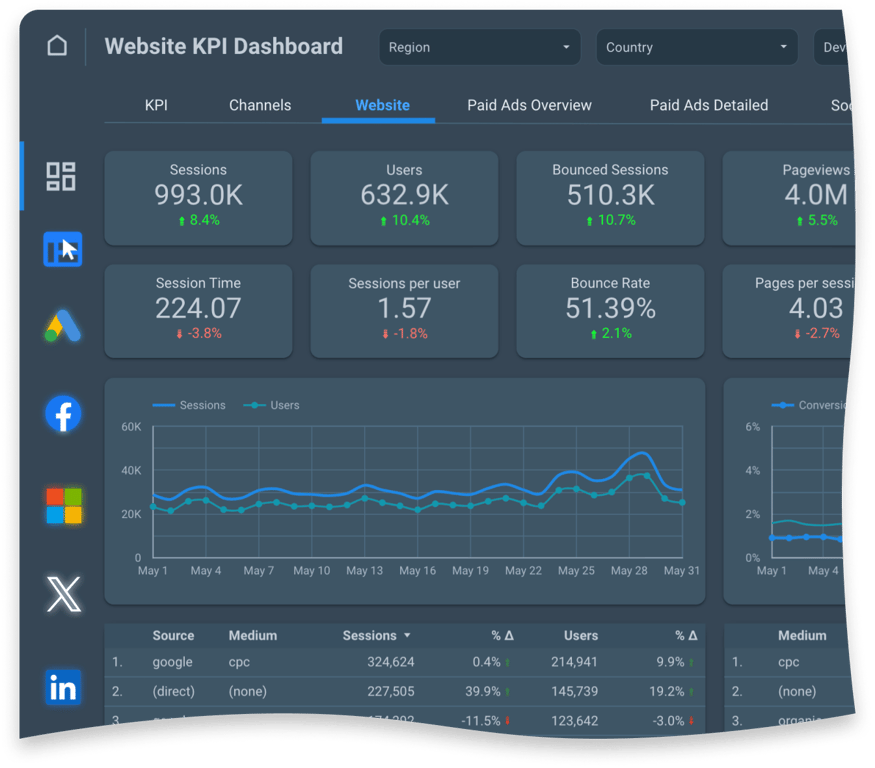Click the google source cell
This screenshot has height=768, width=875.
(x=172, y=663)
